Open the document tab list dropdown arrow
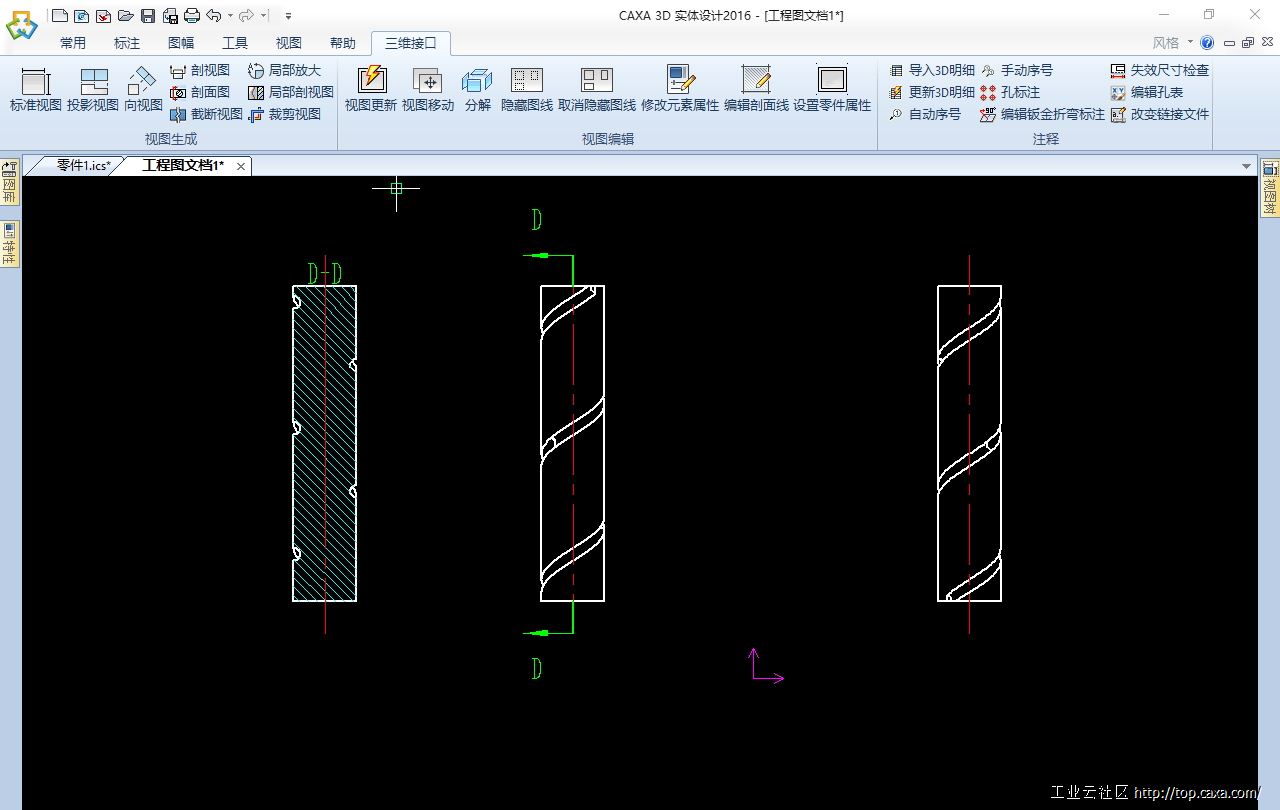The width and height of the screenshot is (1280, 810). pos(1246,166)
